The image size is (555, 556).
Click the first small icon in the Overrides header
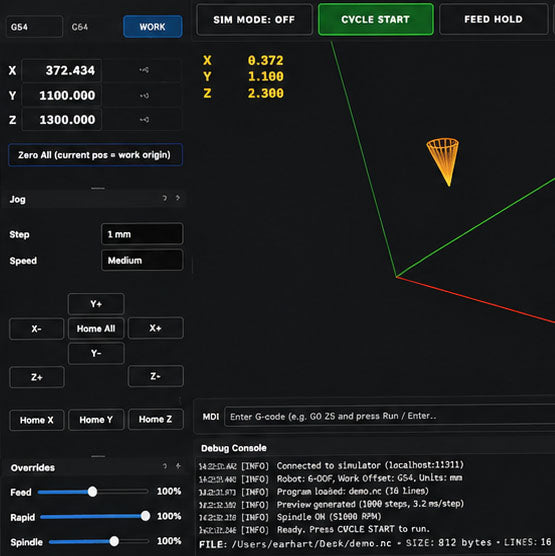click(x=165, y=466)
